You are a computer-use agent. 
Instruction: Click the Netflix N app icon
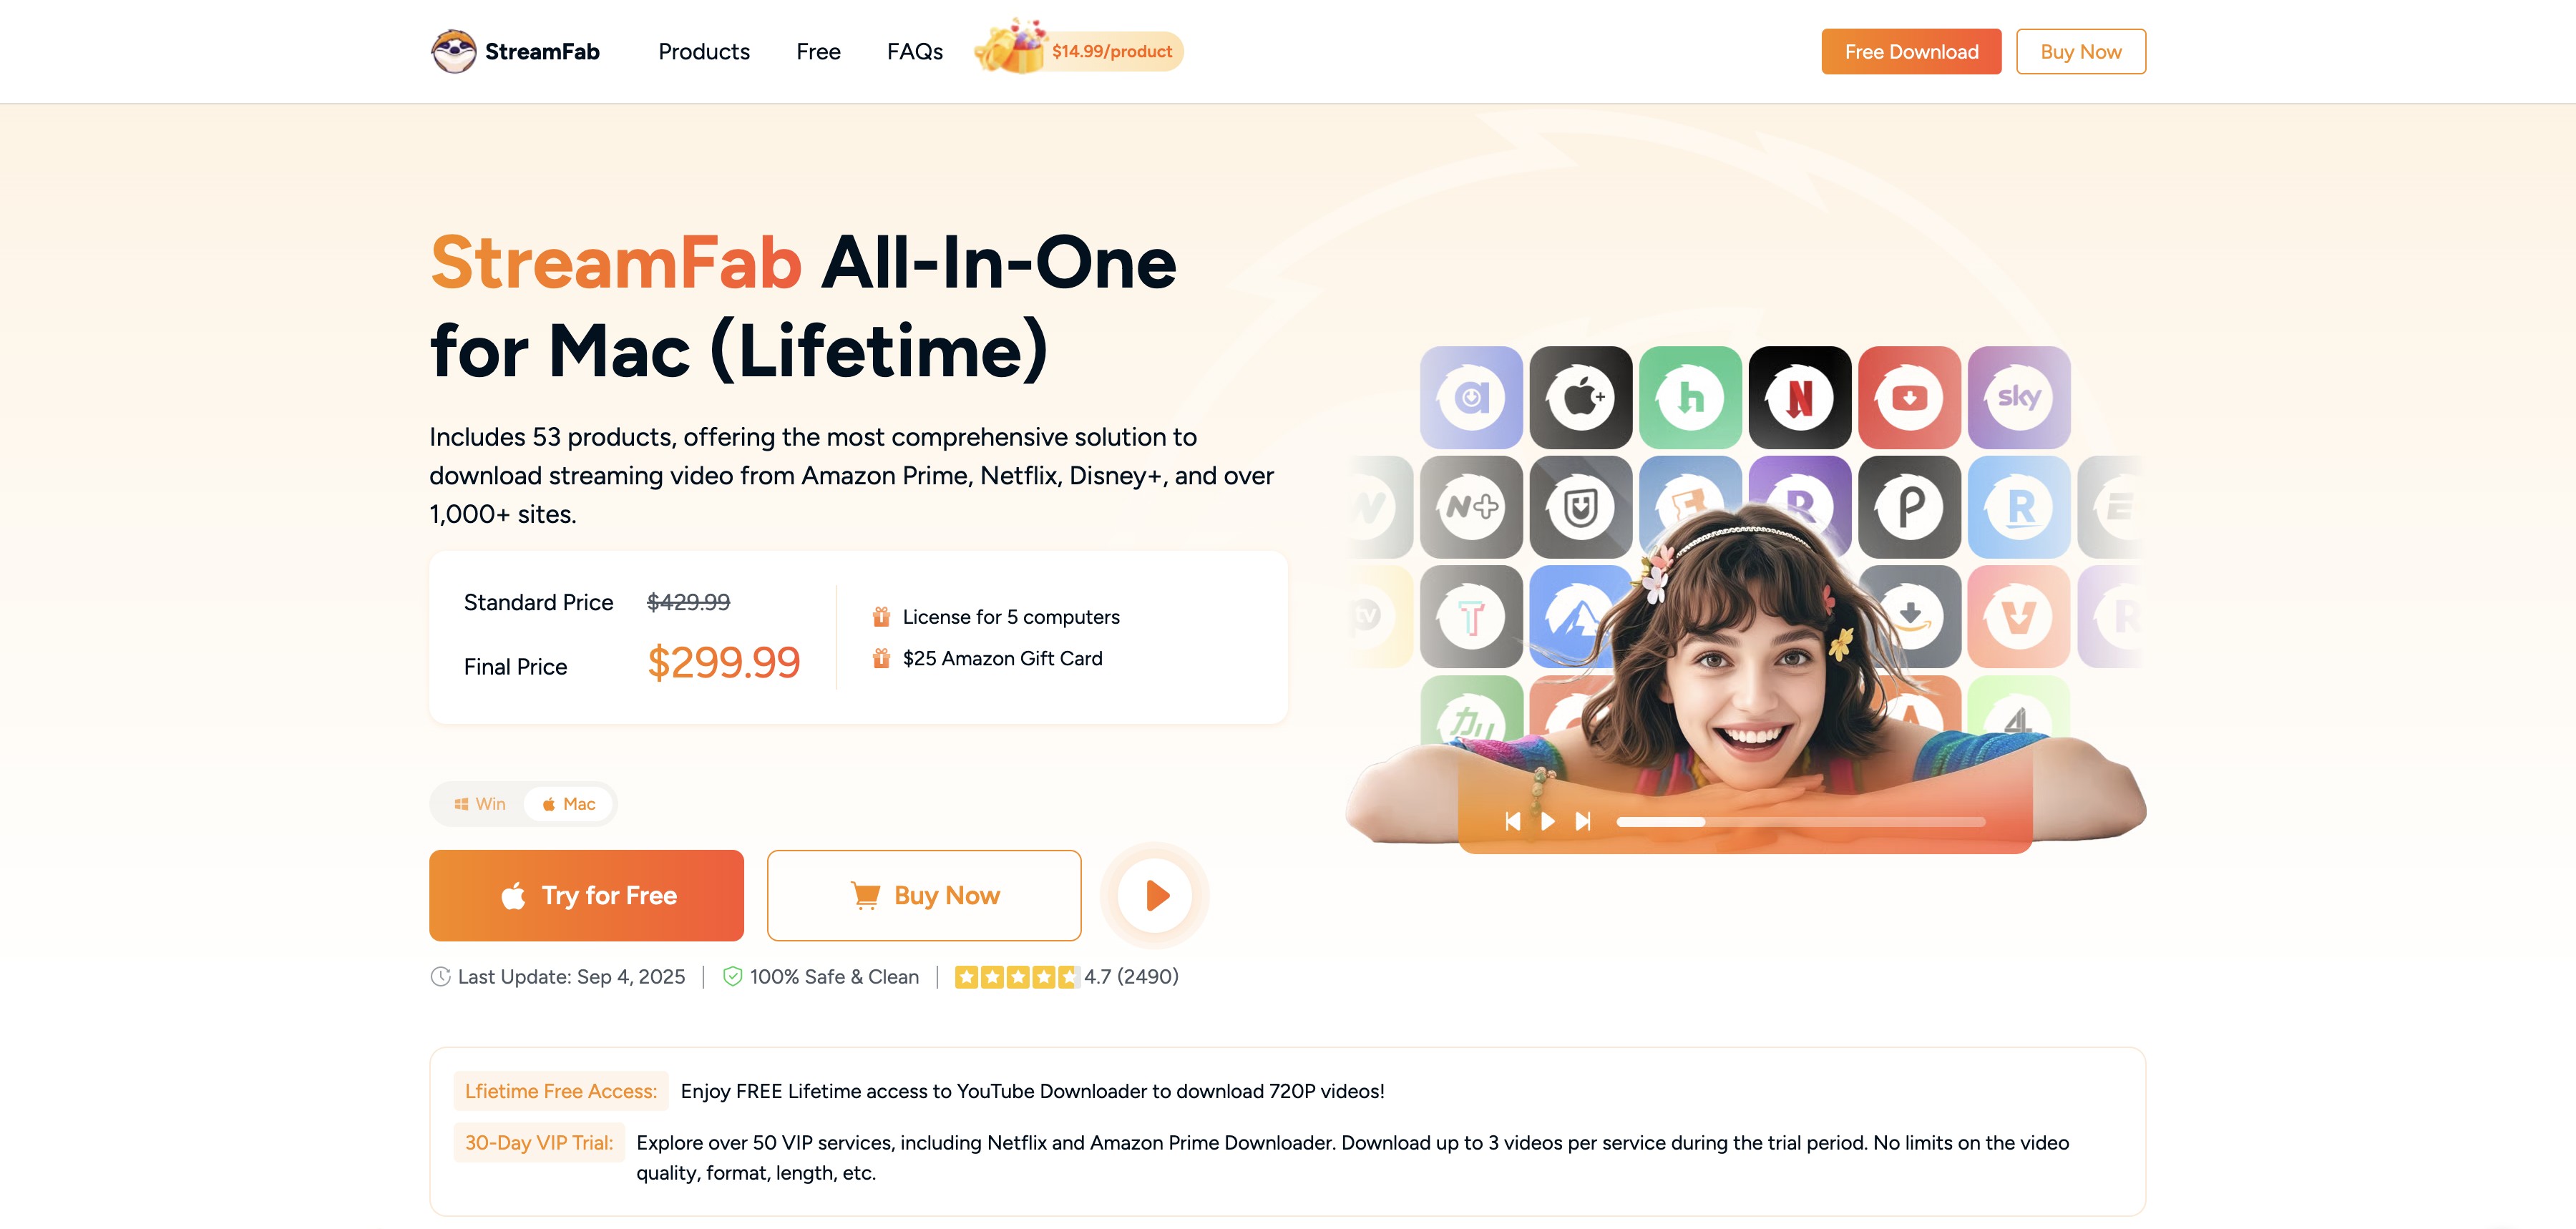1800,397
